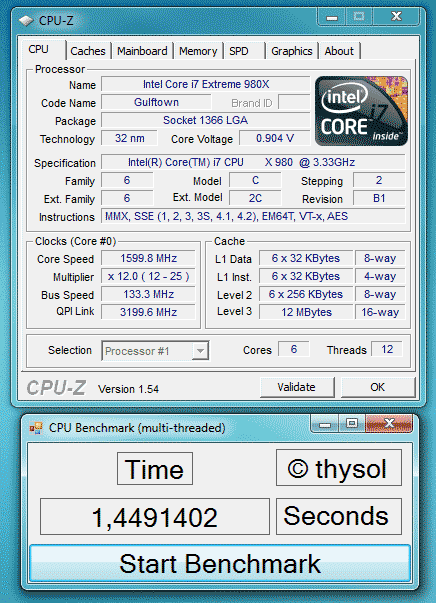436x603 pixels.
Task: Click the Level 2 6 x 256 KBytes value
Action: [306, 295]
